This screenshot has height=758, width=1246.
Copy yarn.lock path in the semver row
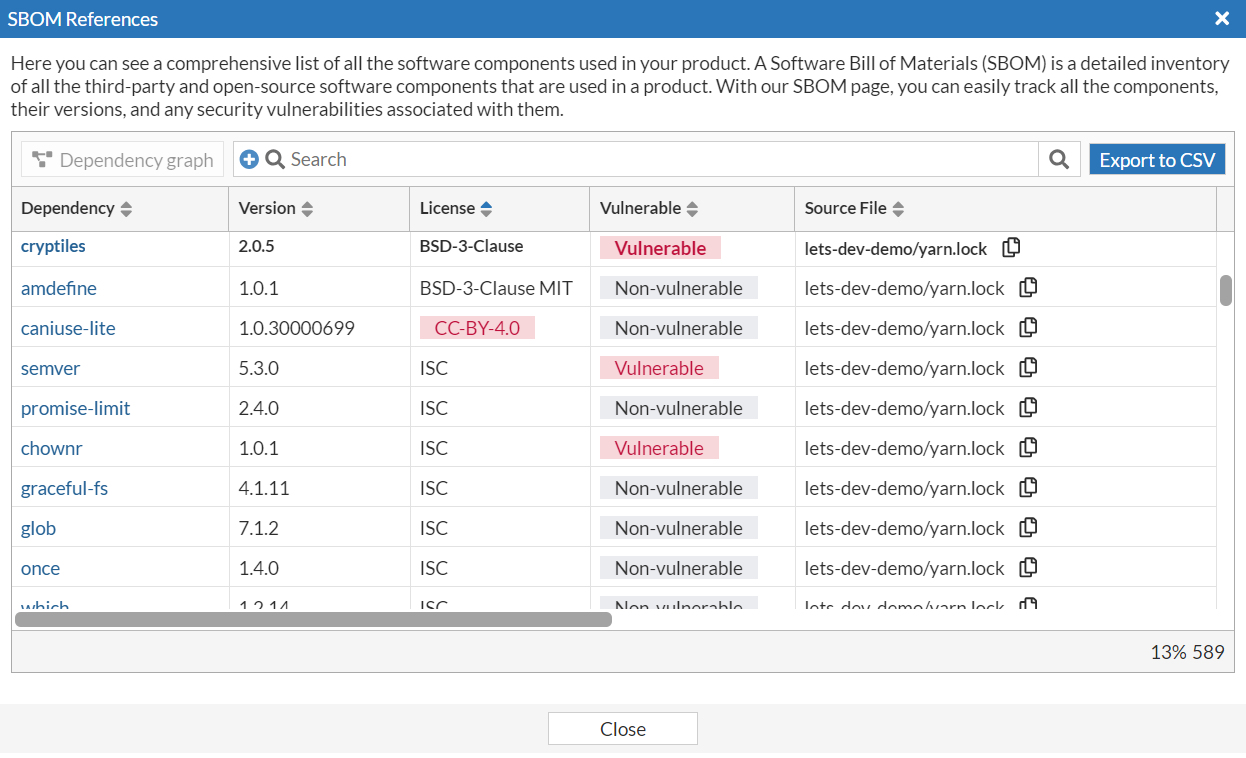(x=1027, y=367)
